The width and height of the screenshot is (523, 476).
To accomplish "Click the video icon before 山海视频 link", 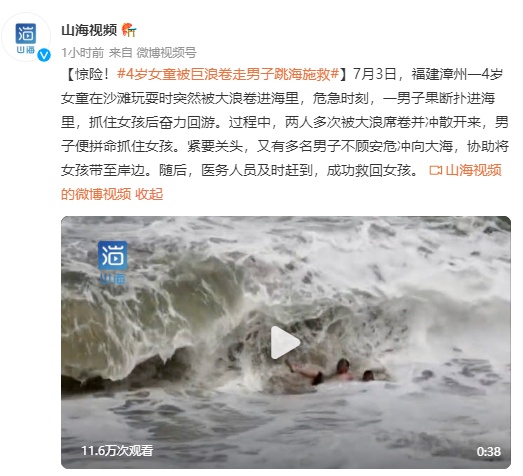I will click(435, 170).
